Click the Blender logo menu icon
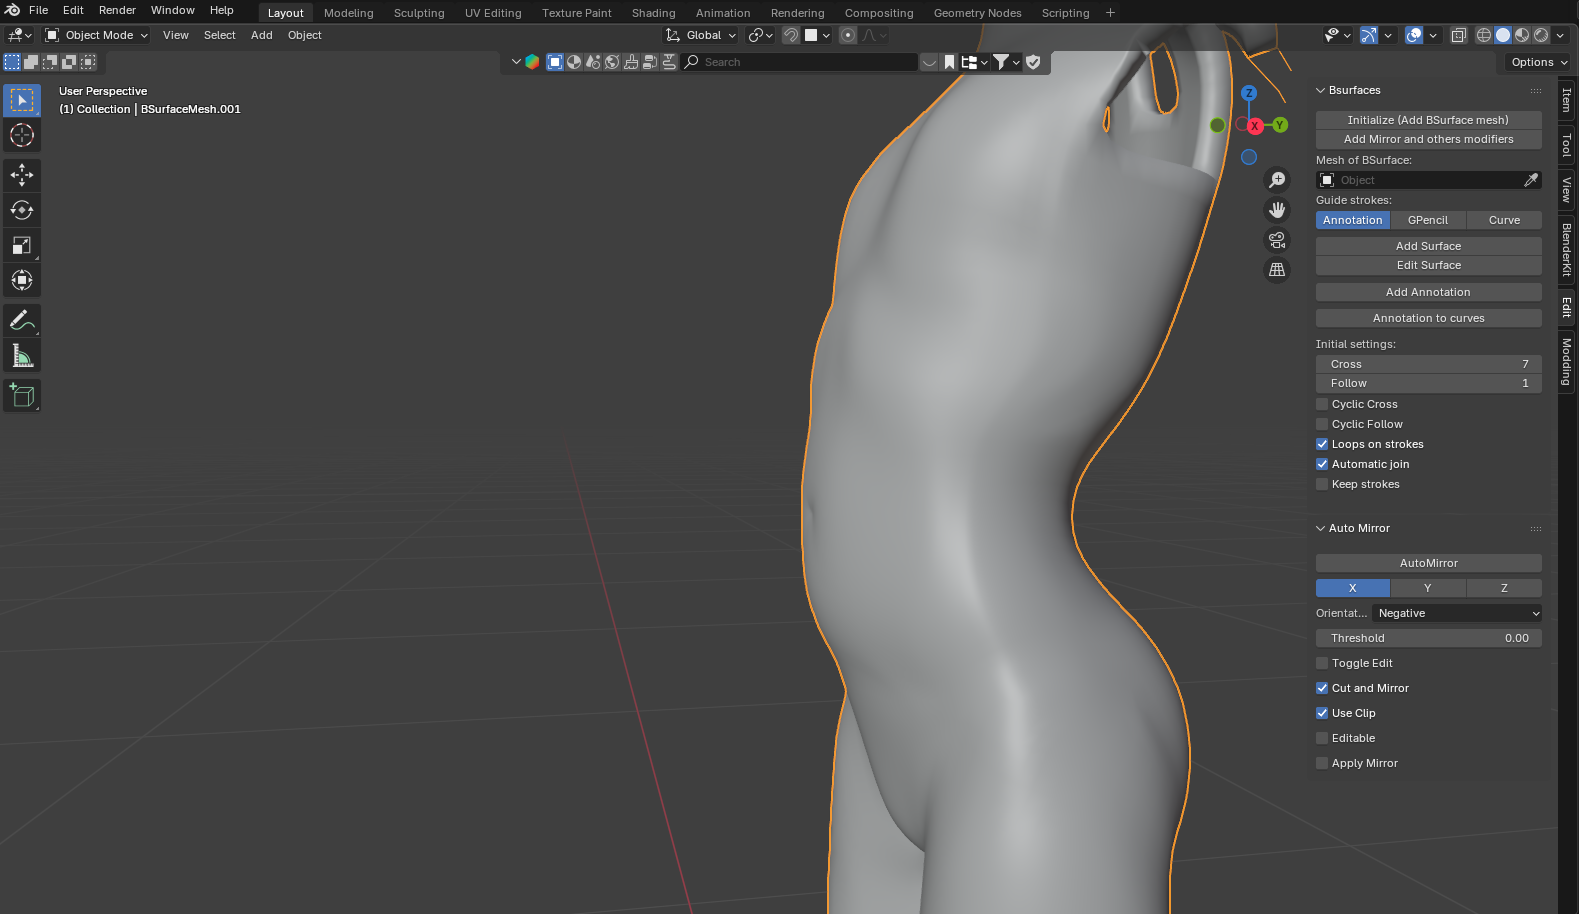1579x914 pixels. pos(13,10)
